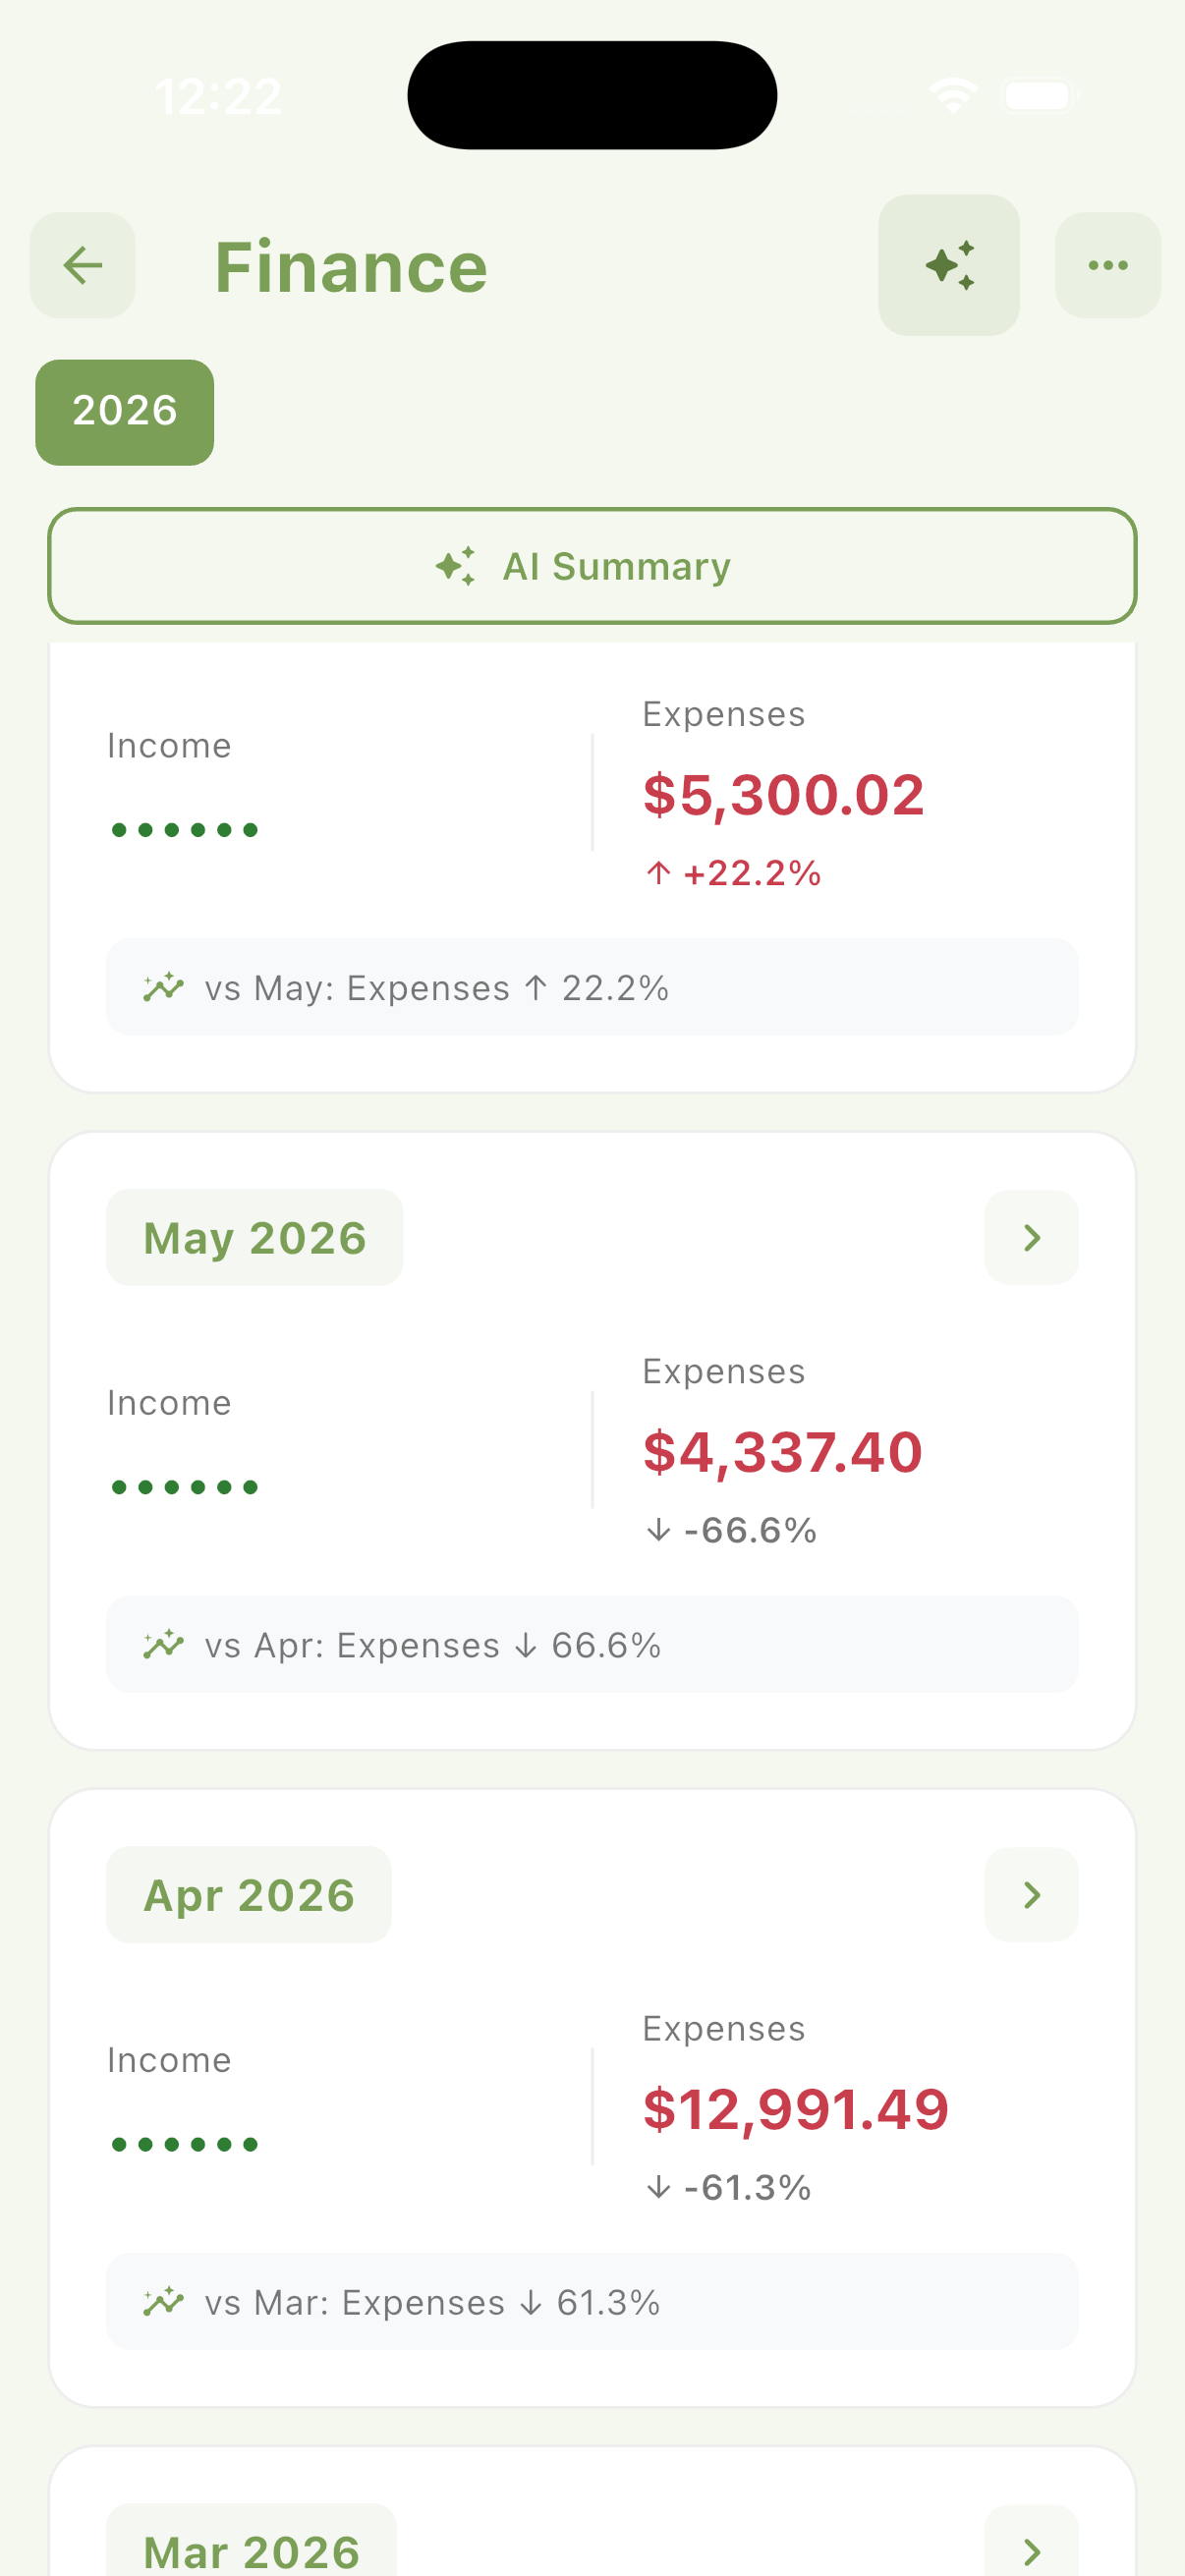The image size is (1185, 2576).
Task: Click the $12,991.49 expenses amount
Action: tap(795, 2108)
